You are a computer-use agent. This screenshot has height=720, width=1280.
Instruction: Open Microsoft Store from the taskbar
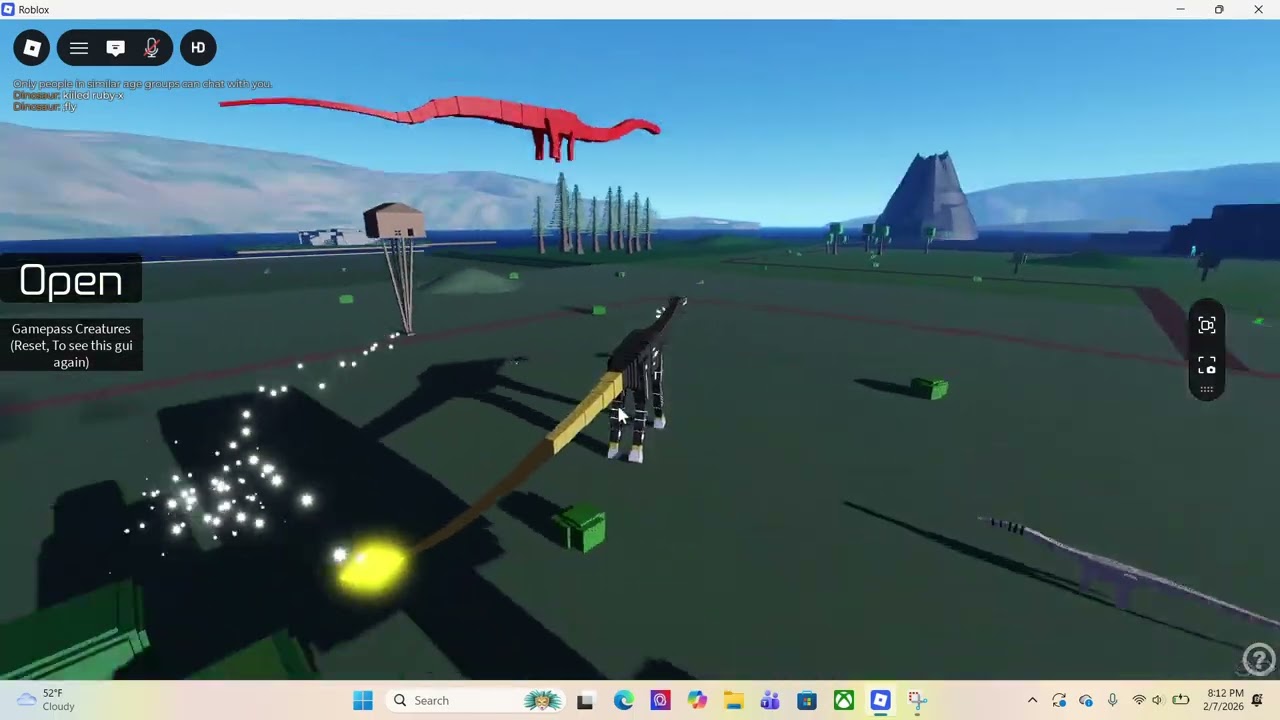807,701
